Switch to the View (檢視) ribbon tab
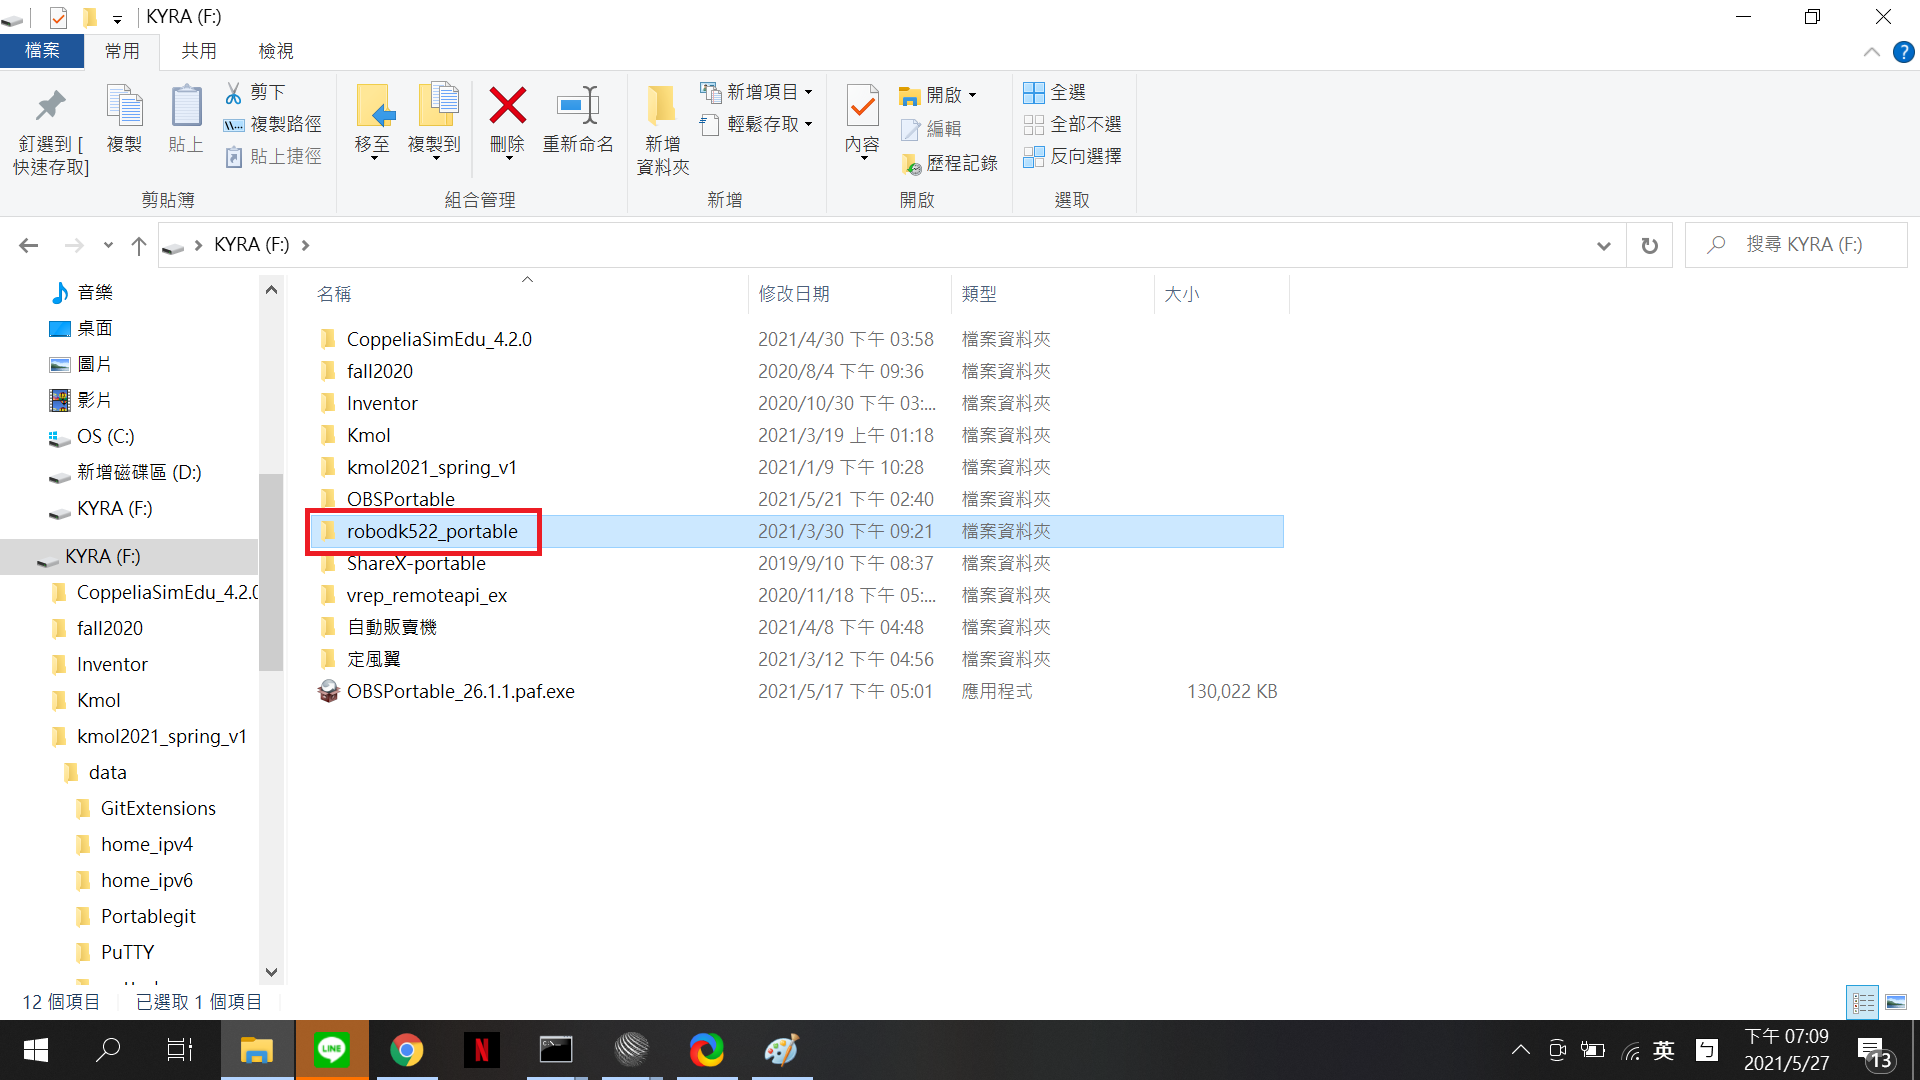This screenshot has height=1080, width=1920. point(276,51)
